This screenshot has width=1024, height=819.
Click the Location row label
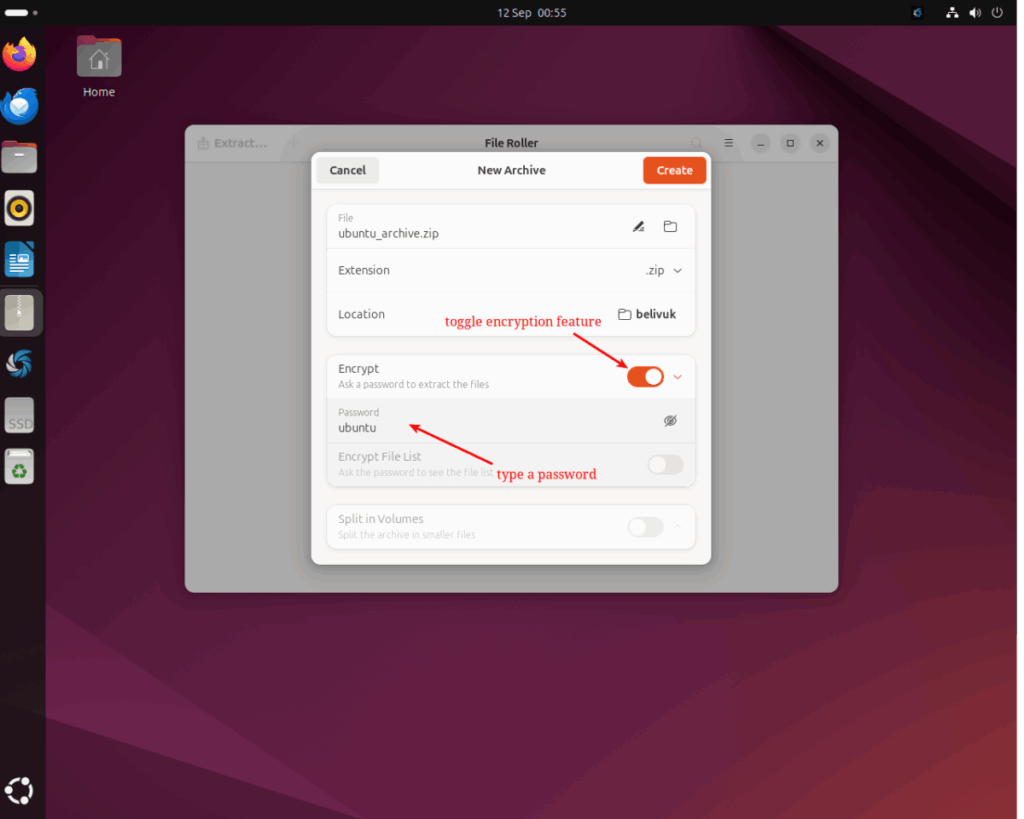[x=361, y=314]
